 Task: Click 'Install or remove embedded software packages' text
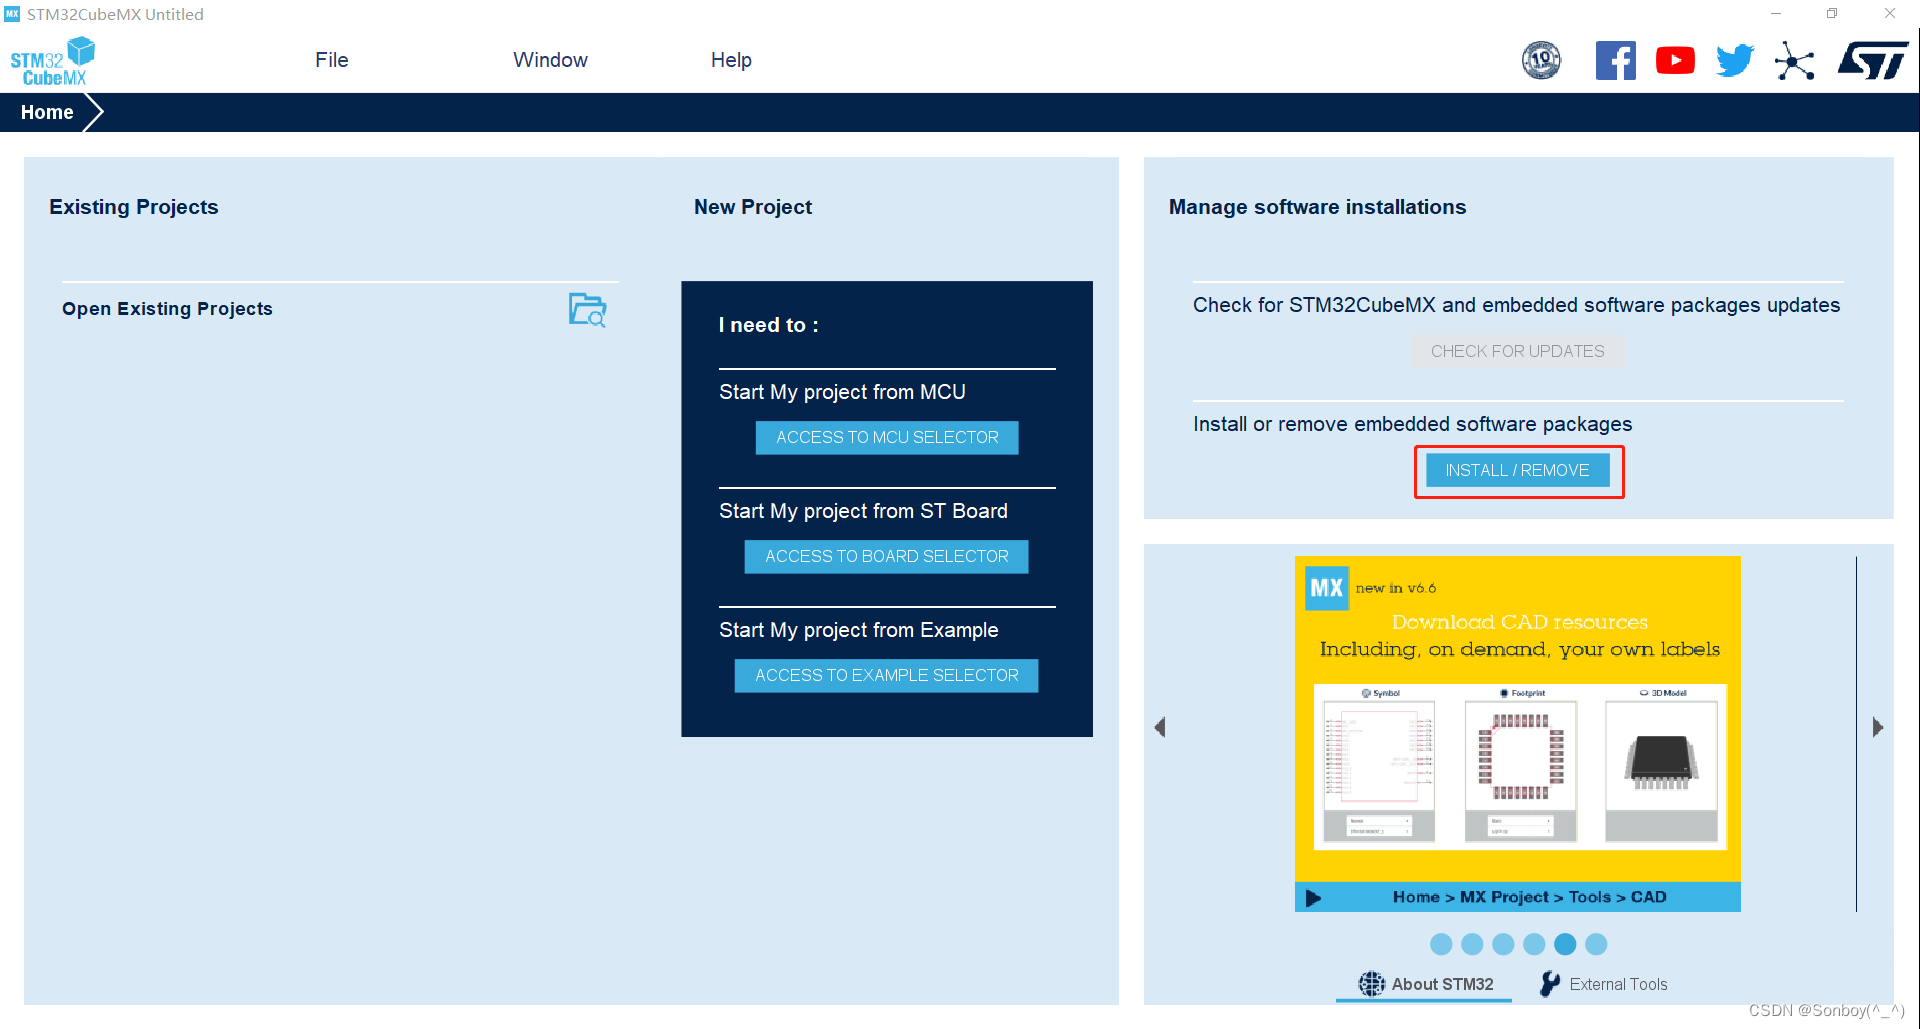click(1412, 424)
